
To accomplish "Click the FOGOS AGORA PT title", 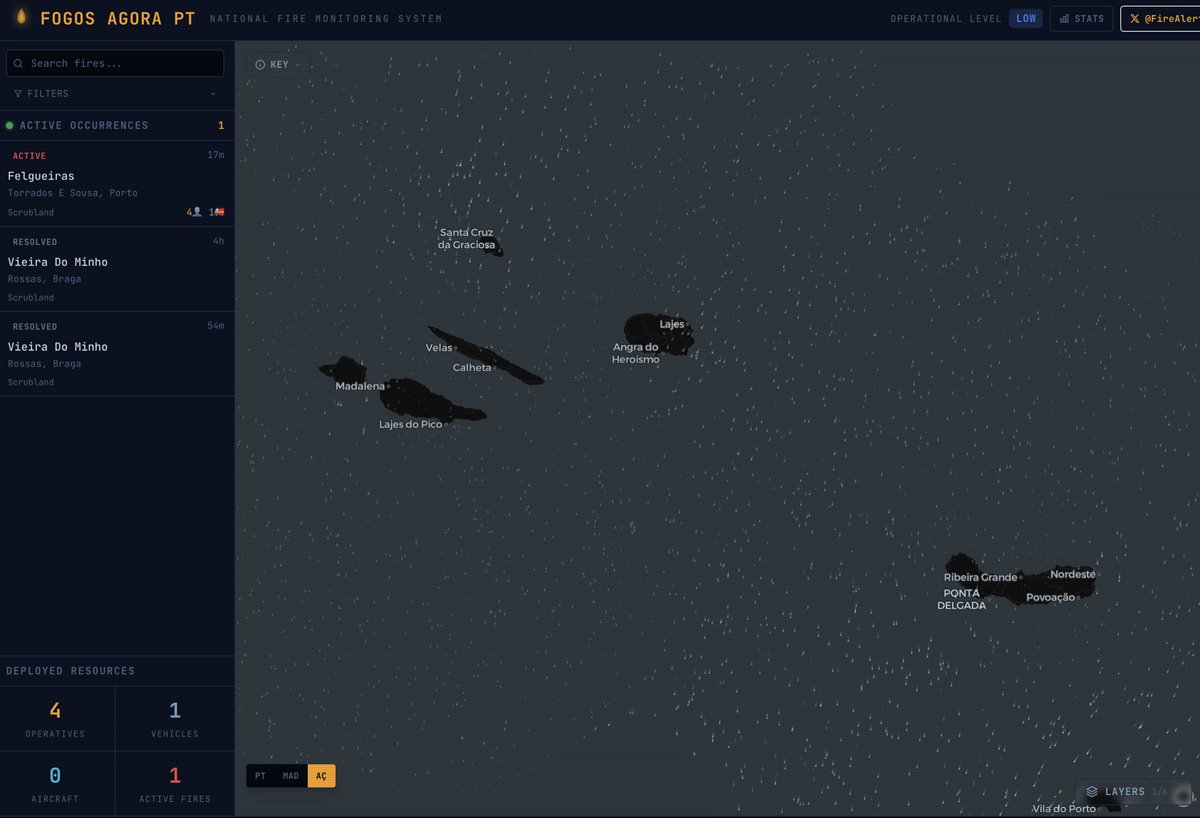I will 118,18.
